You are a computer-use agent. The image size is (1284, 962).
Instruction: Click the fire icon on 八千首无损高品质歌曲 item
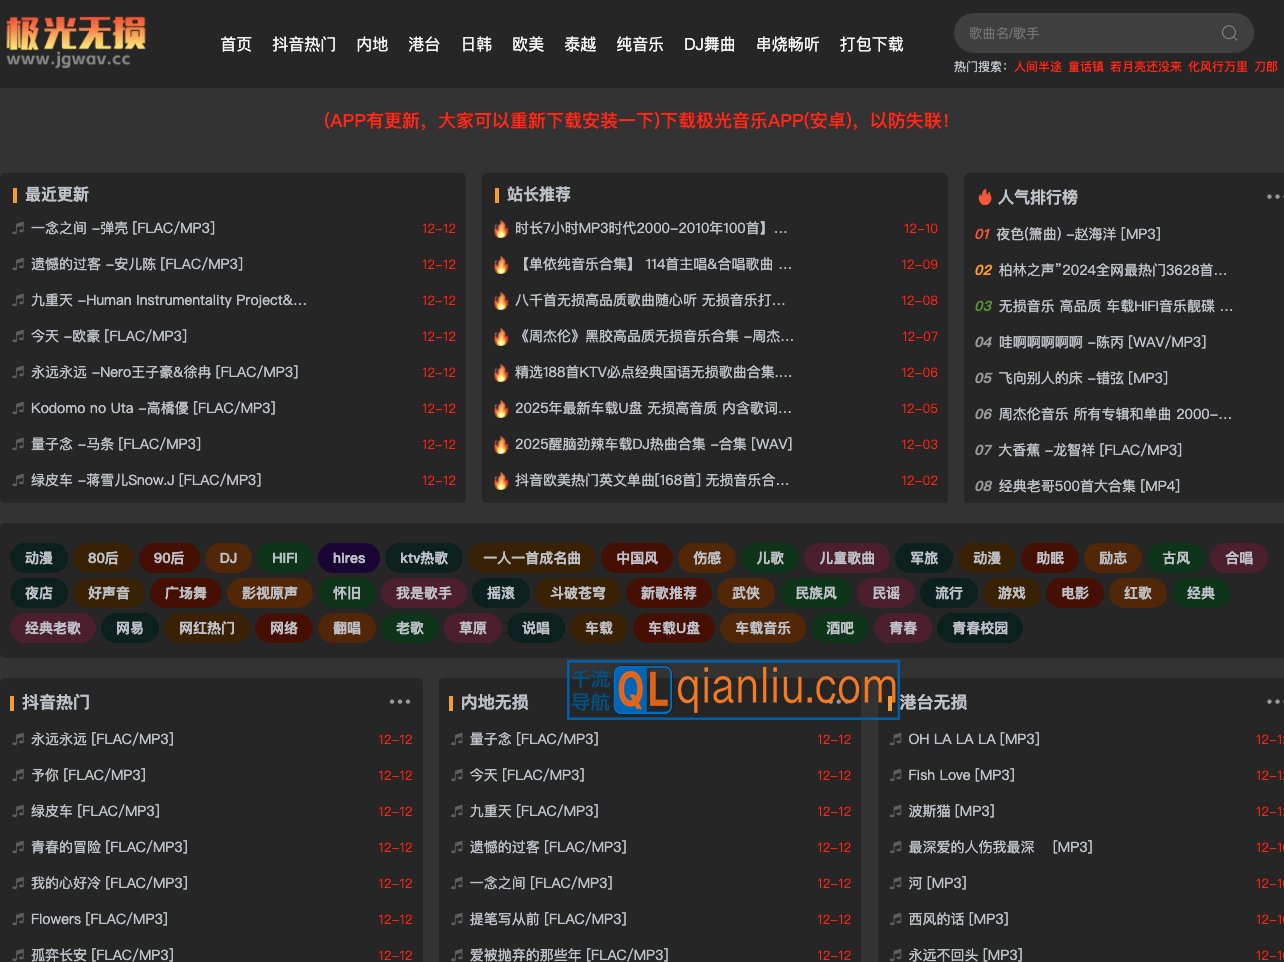coord(501,300)
